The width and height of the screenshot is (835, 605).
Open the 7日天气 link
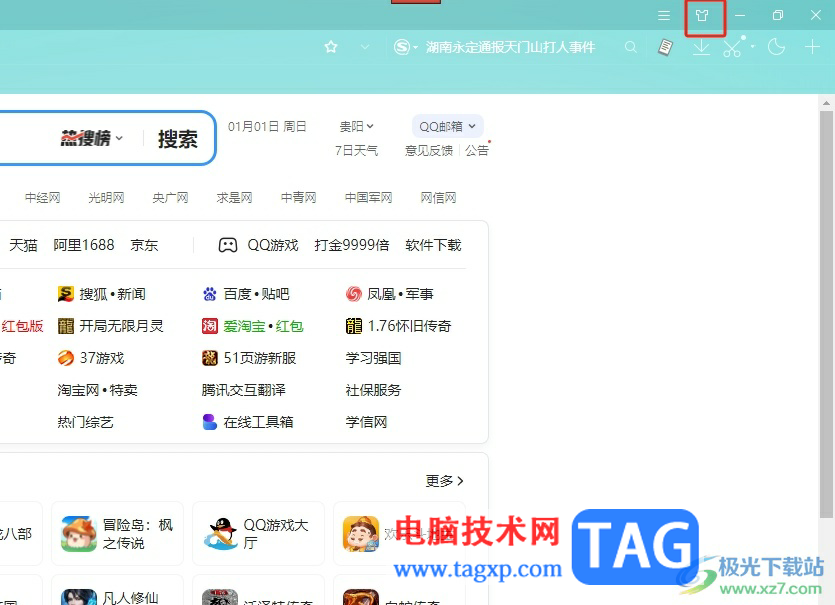click(x=356, y=151)
